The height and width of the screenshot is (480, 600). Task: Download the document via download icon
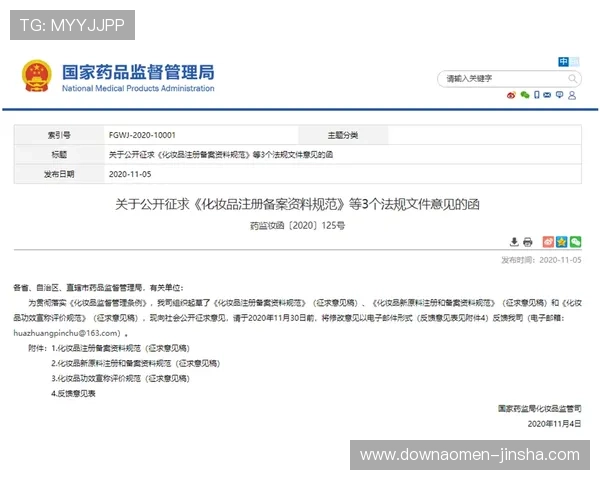coord(514,242)
